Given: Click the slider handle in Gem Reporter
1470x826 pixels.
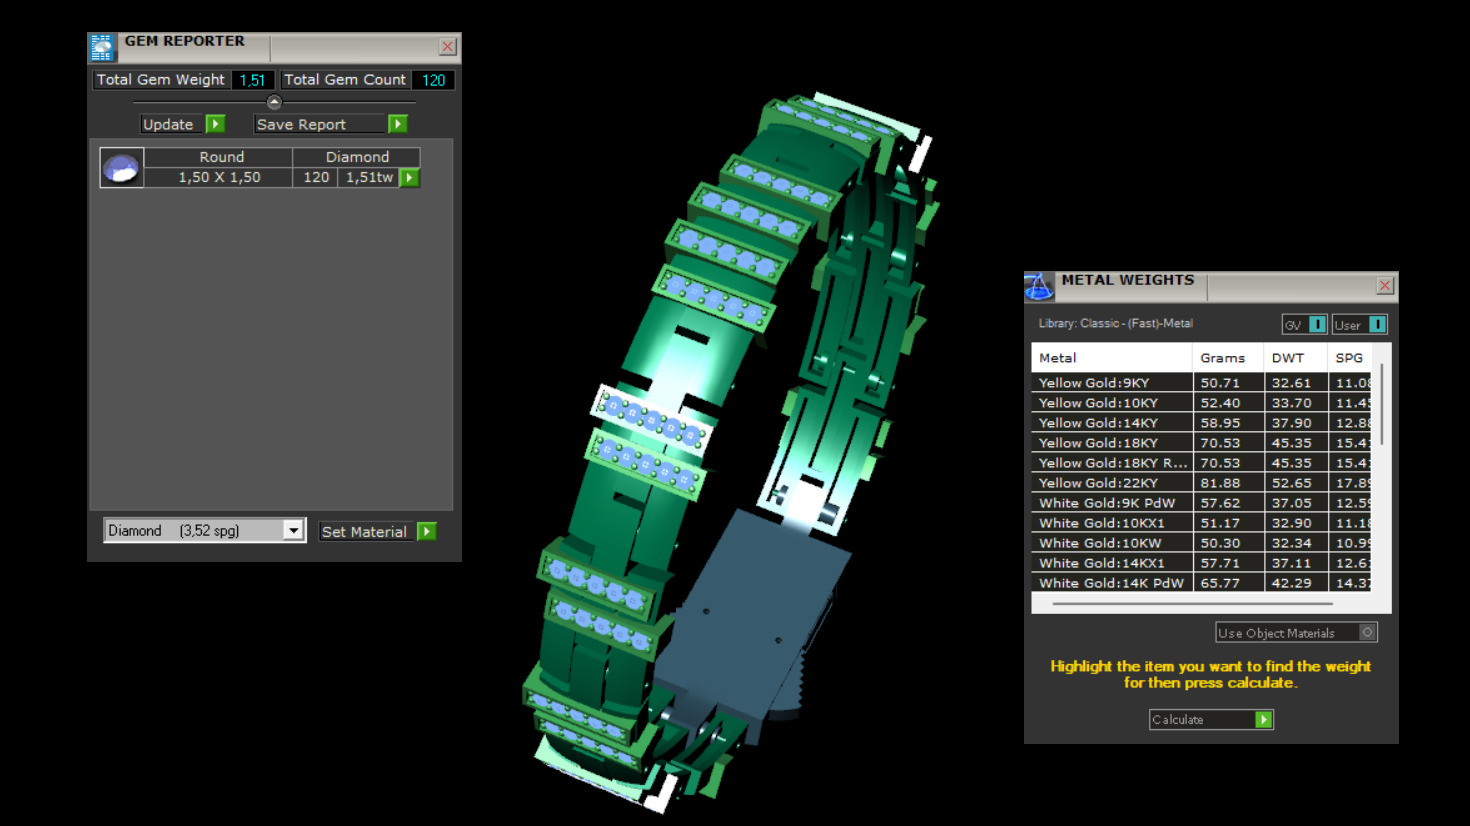Looking at the screenshot, I should pyautogui.click(x=274, y=102).
